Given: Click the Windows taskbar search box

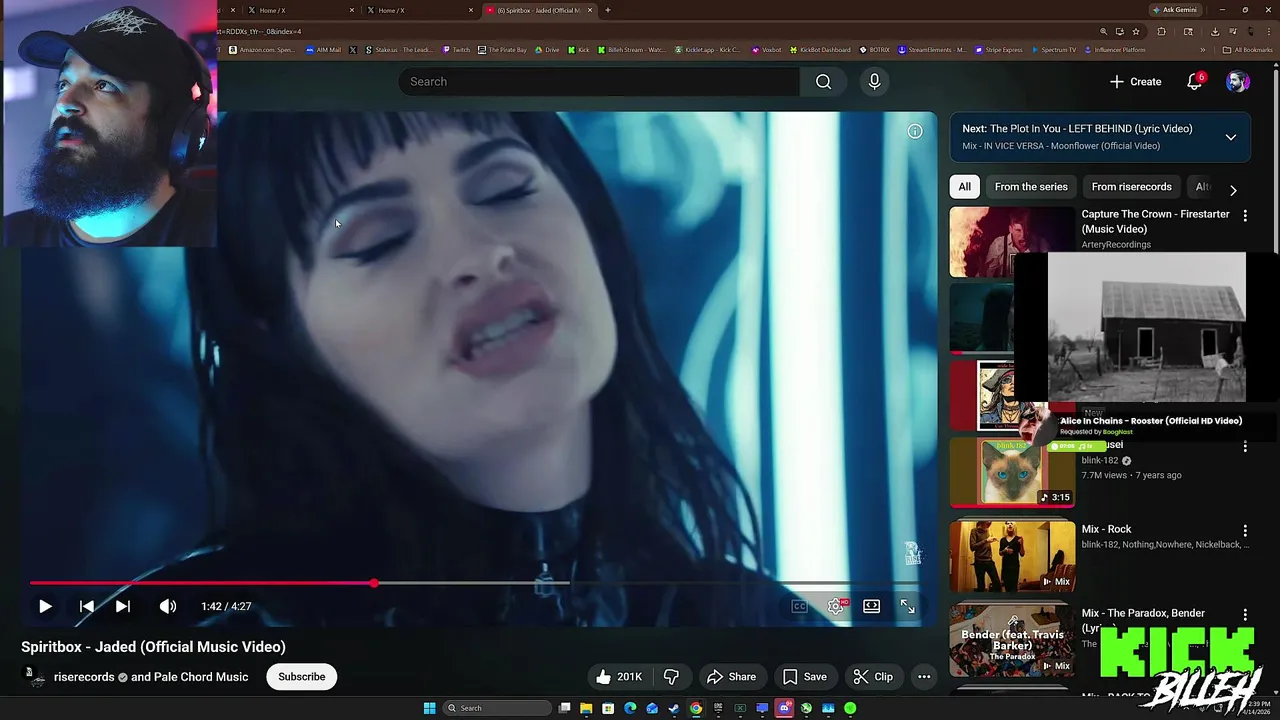Looking at the screenshot, I should tap(497, 708).
